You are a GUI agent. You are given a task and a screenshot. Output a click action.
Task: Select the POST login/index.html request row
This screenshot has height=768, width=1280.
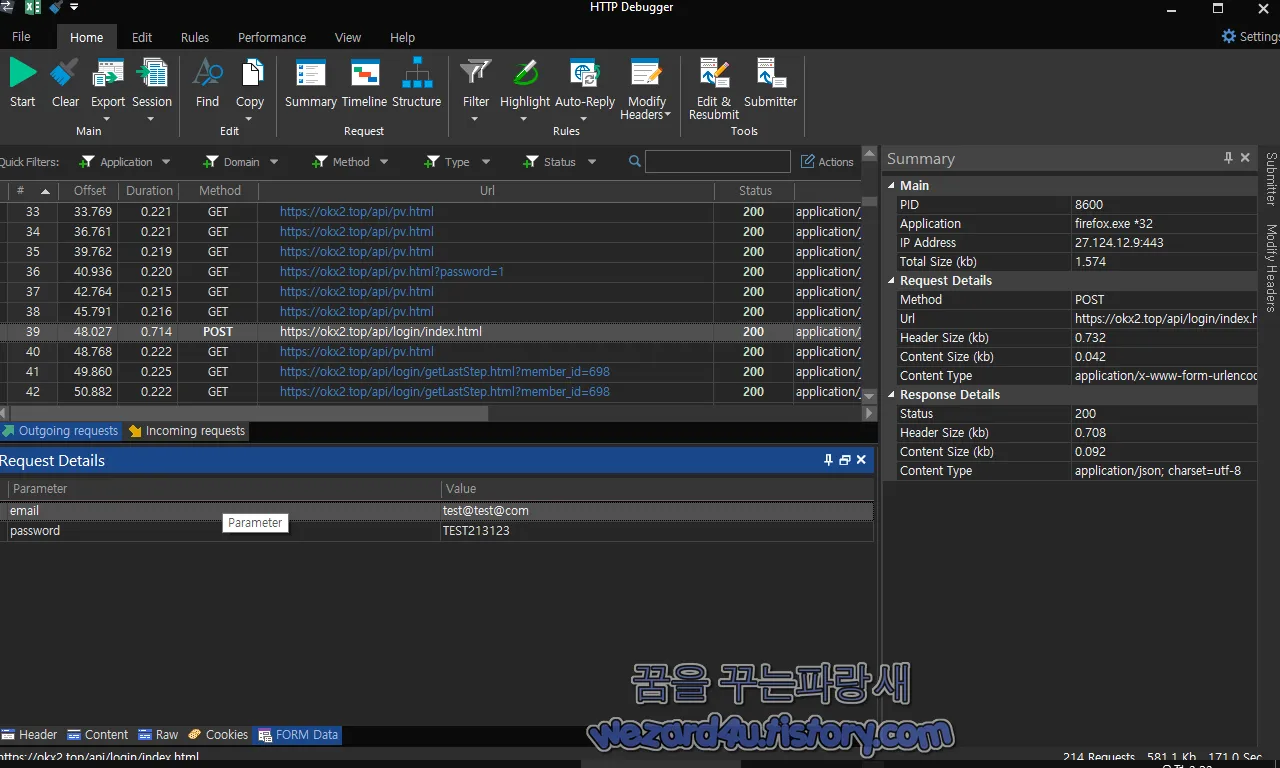click(430, 332)
